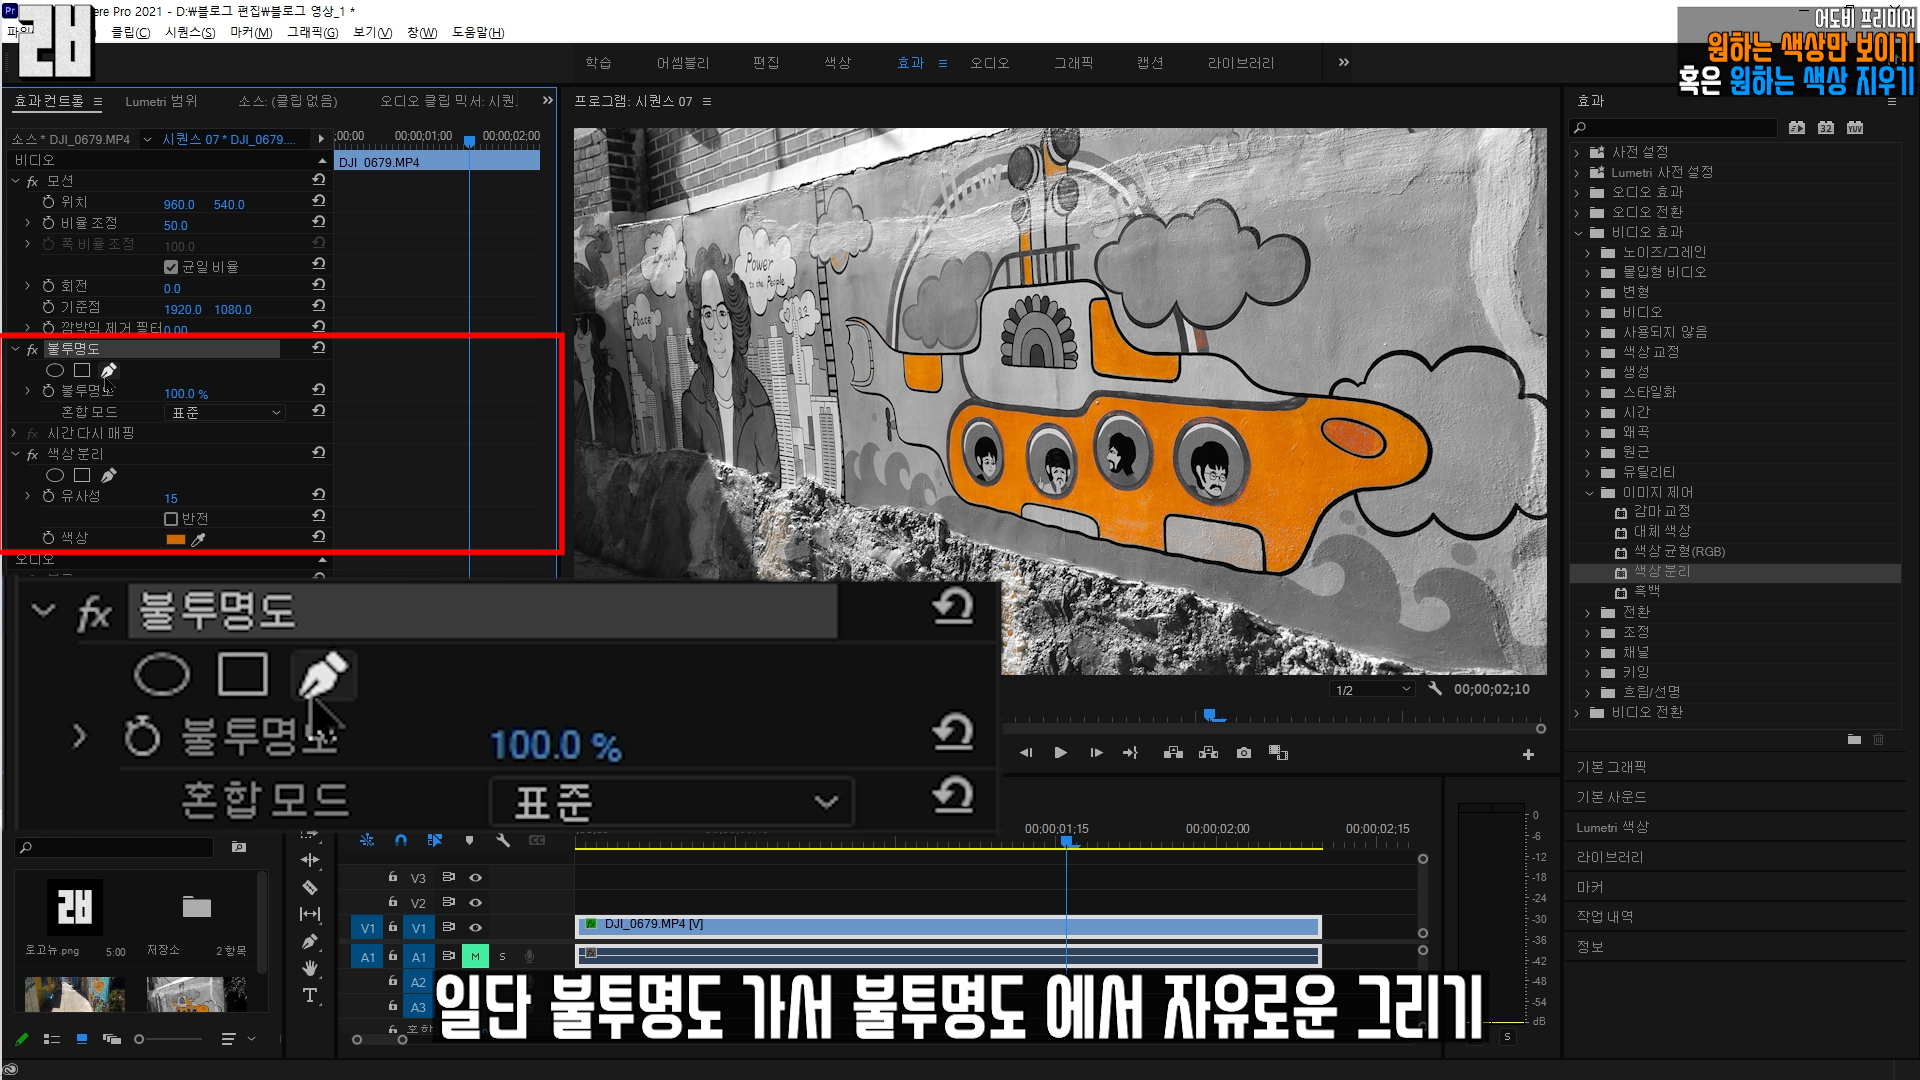Uncheck the 균일 비율 checkbox

171,267
